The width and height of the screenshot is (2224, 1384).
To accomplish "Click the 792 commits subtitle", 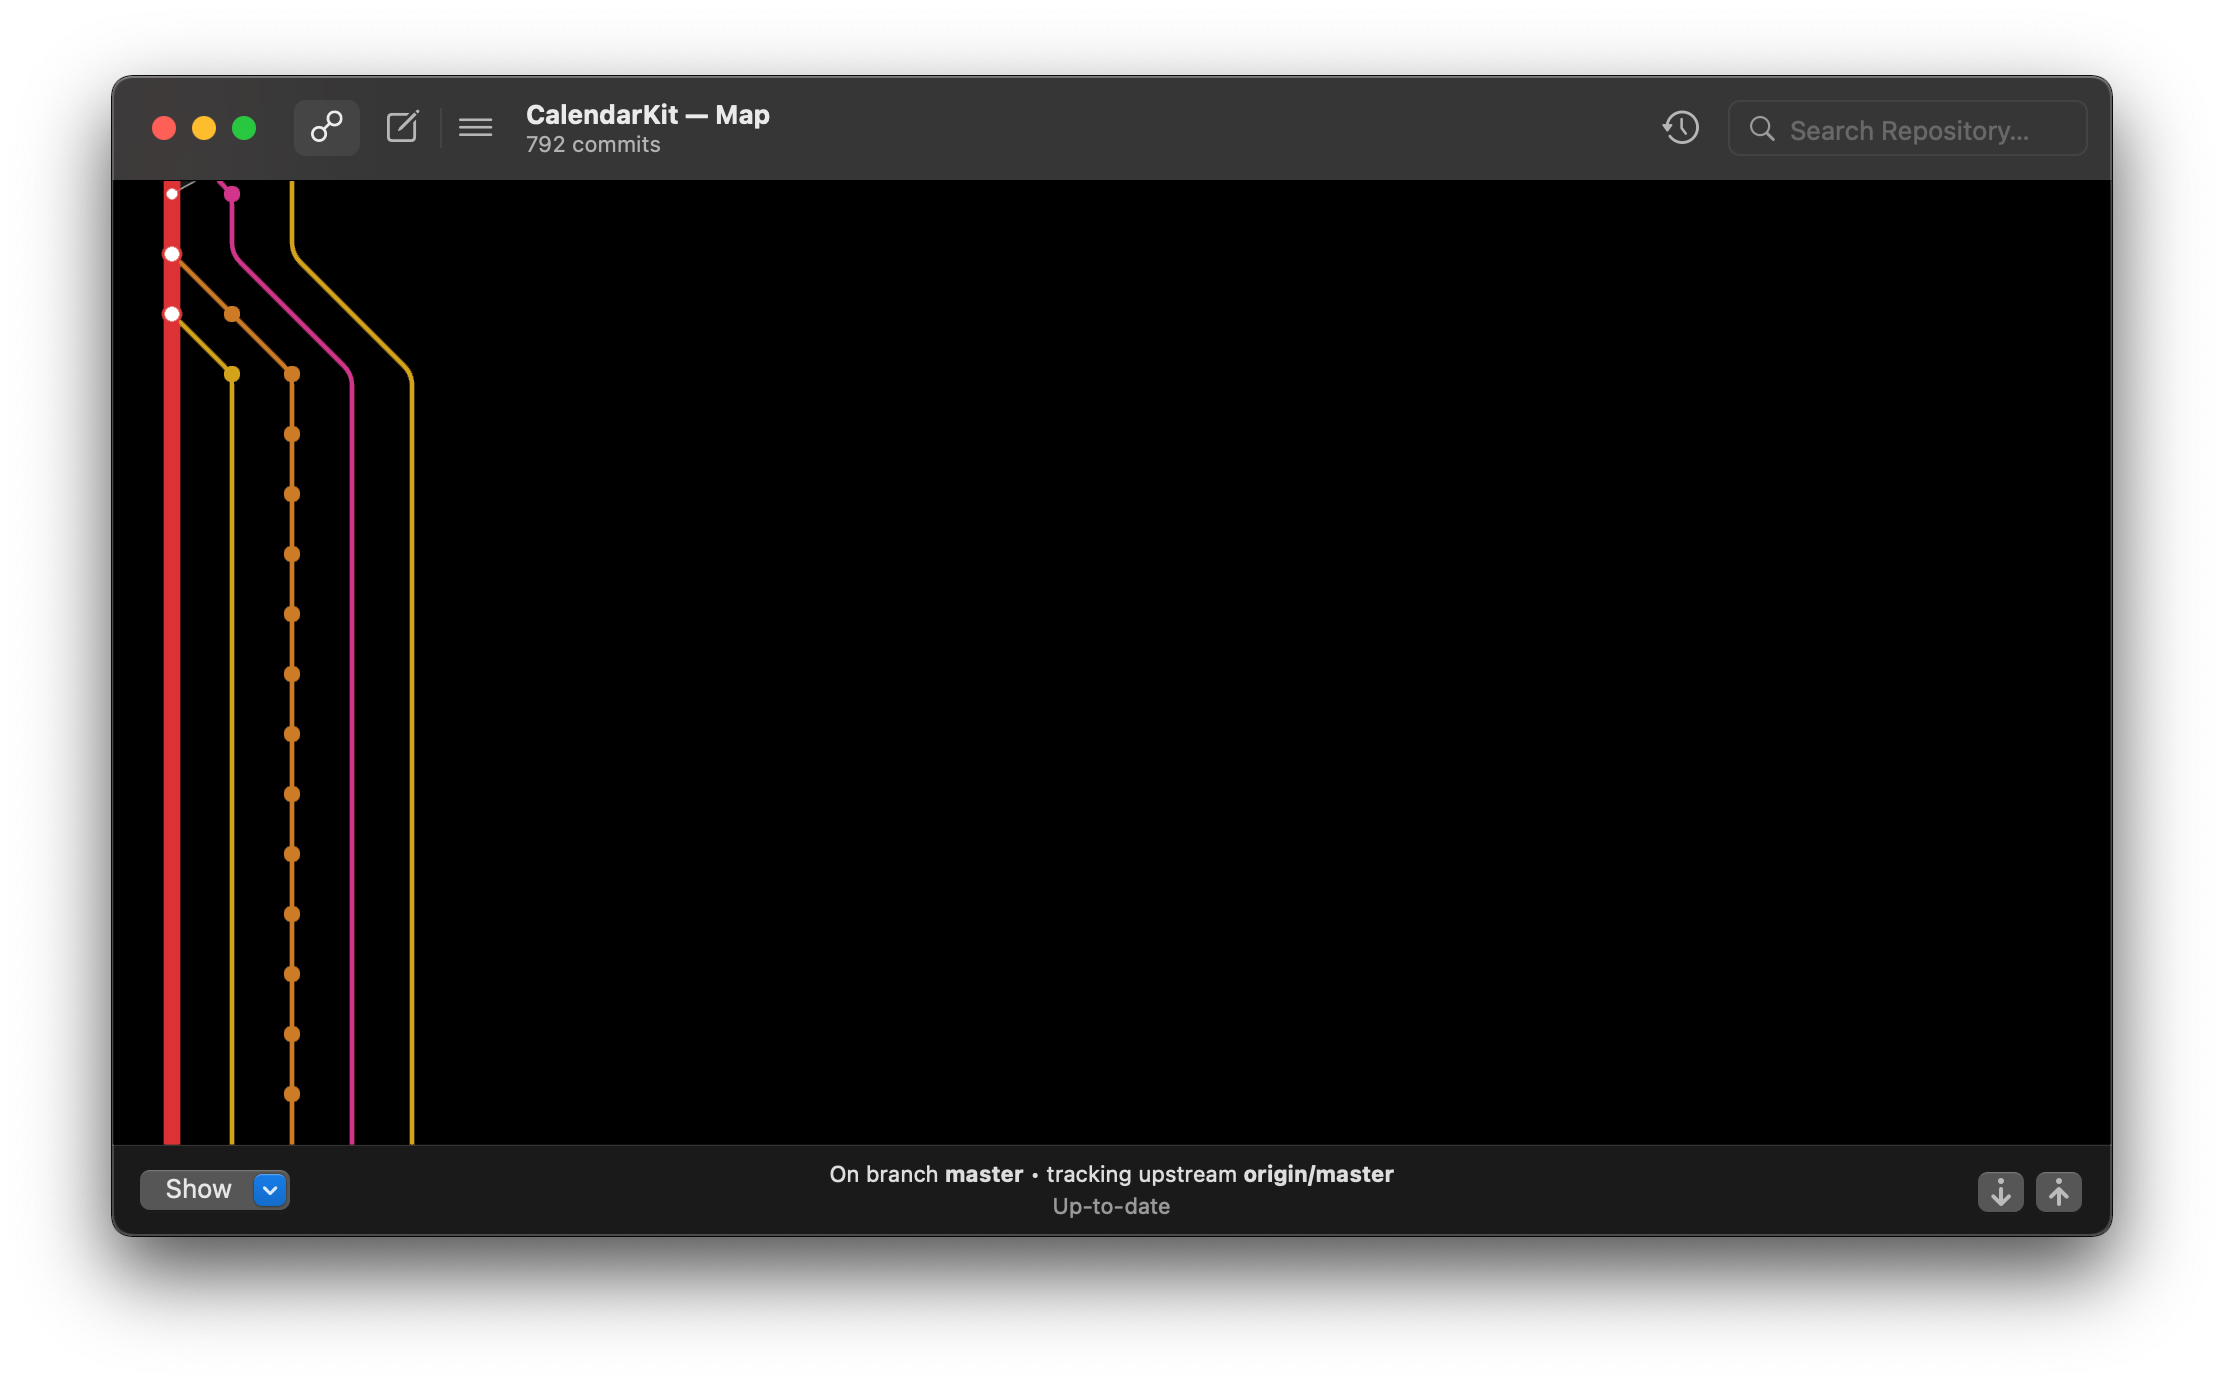I will point(593,144).
